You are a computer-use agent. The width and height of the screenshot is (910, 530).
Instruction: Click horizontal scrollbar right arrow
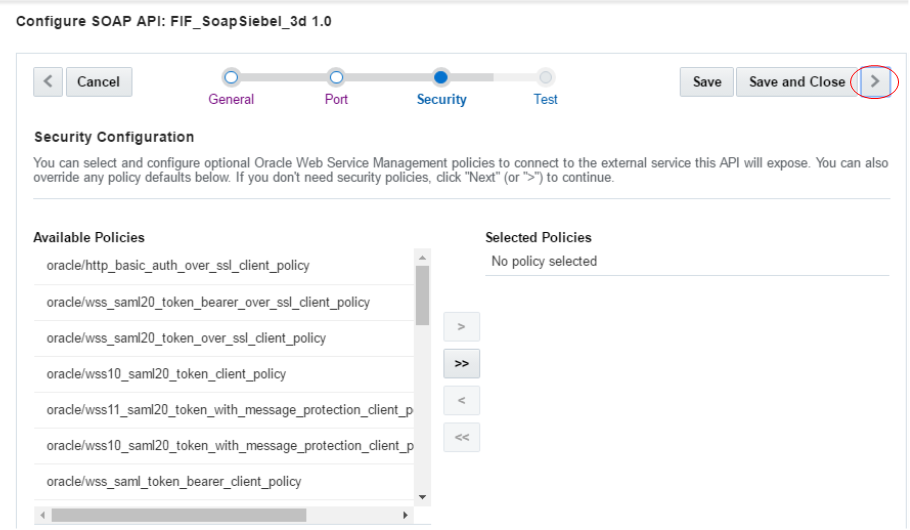tap(405, 515)
